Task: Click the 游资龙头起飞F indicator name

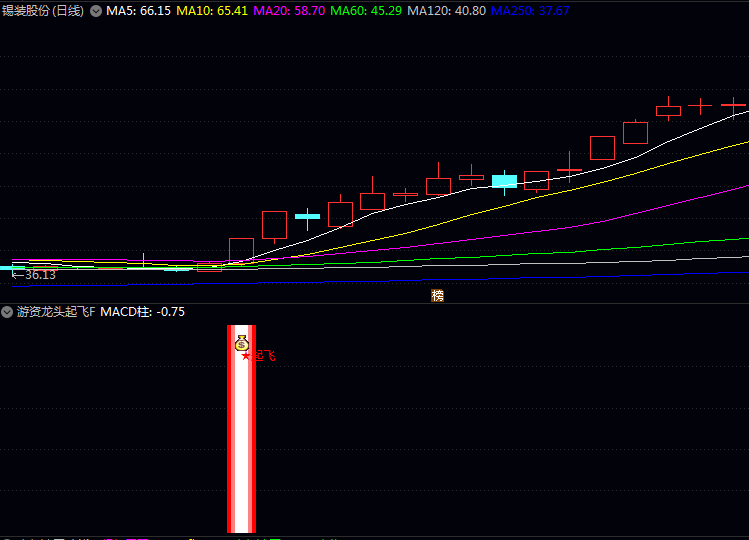Action: [56, 312]
